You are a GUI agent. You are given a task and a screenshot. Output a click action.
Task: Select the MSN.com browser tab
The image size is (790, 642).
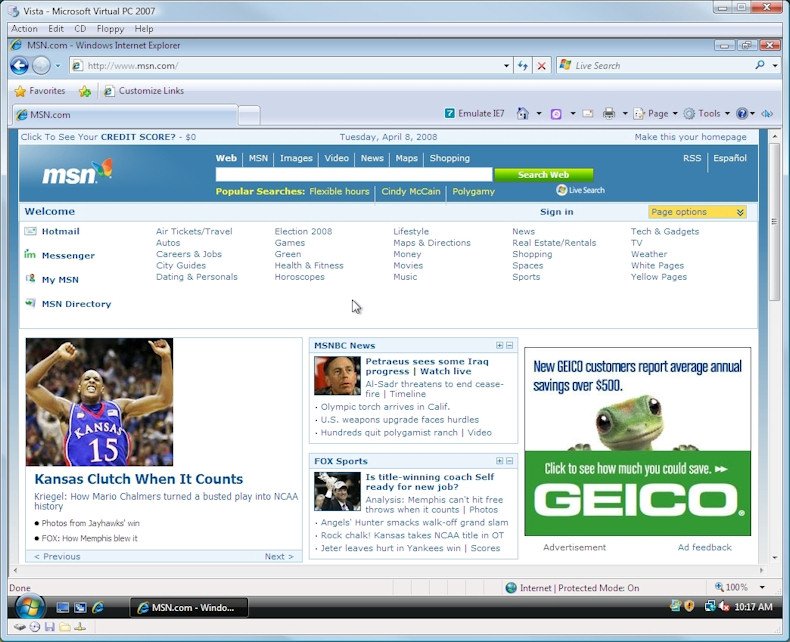coord(124,115)
